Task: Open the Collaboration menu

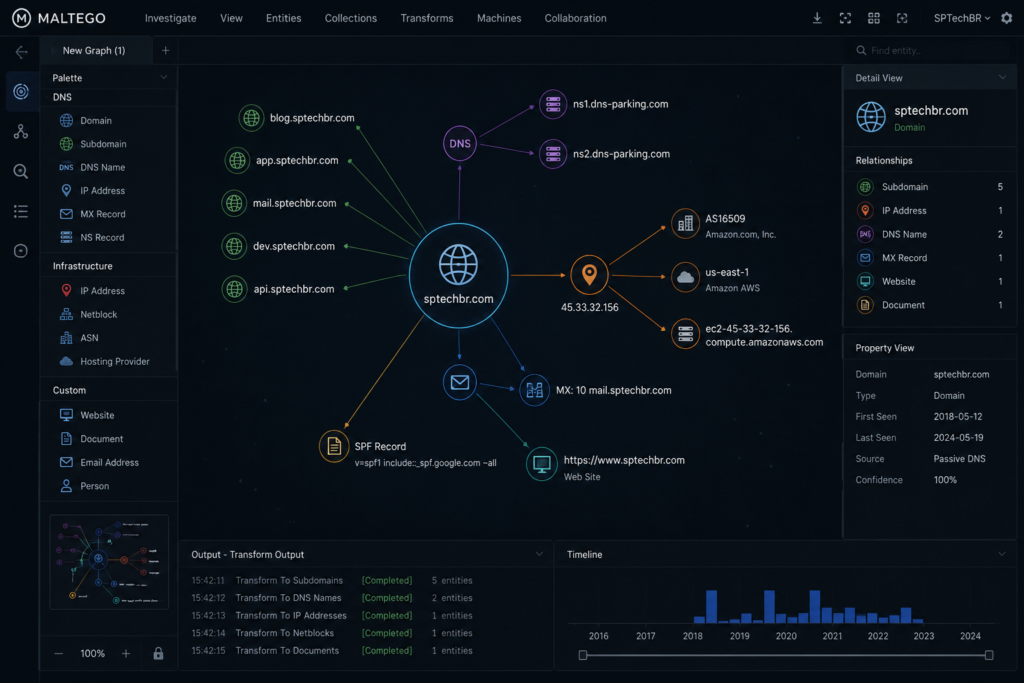Action: tap(575, 18)
